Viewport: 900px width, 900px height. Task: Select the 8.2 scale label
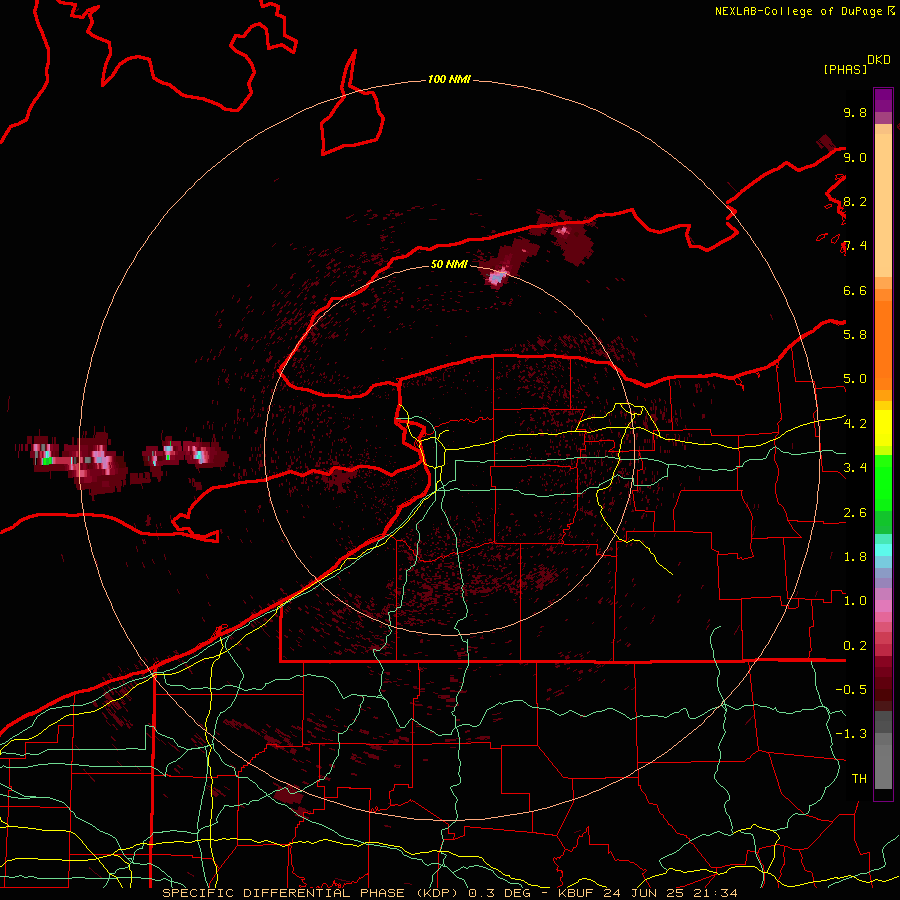coord(855,201)
